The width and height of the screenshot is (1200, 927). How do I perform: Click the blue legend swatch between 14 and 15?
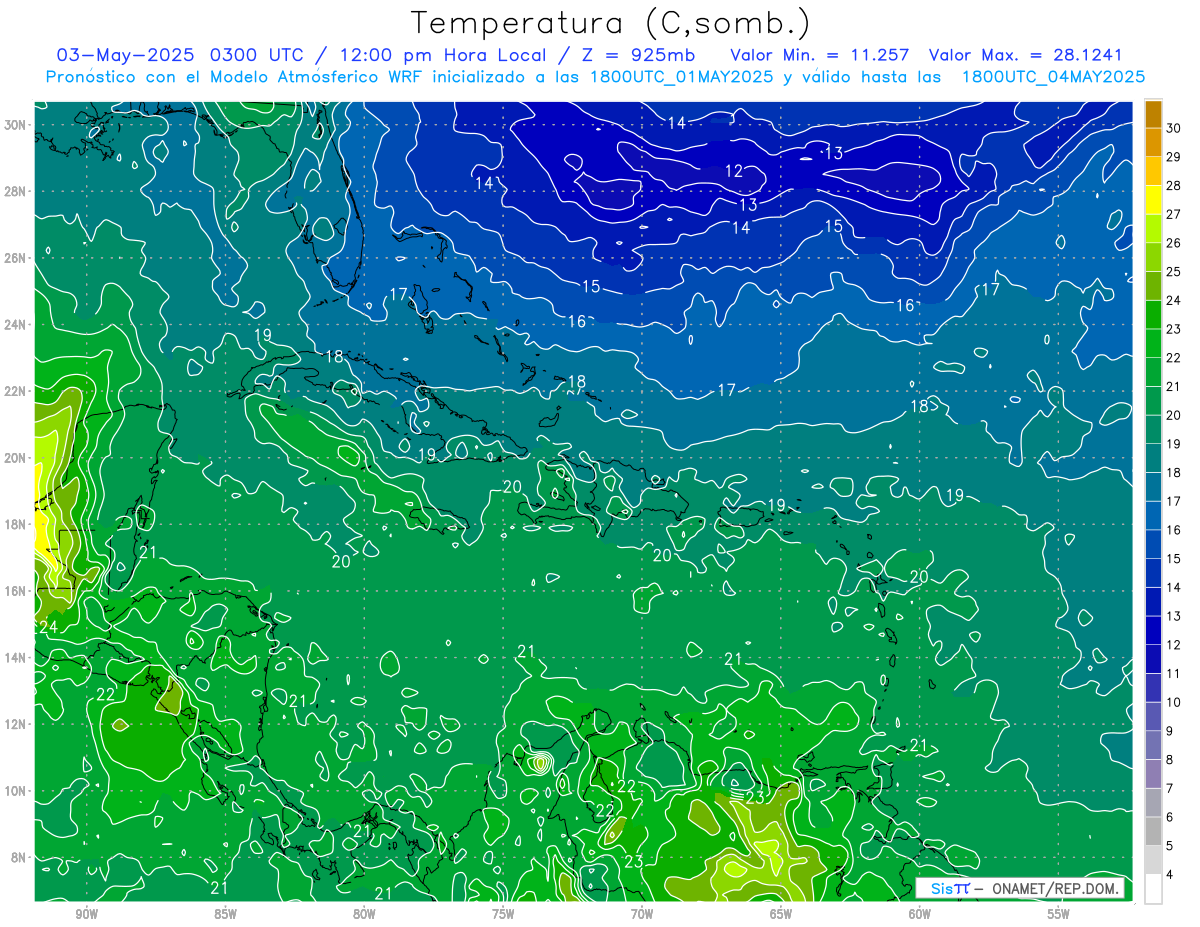pos(1154,573)
